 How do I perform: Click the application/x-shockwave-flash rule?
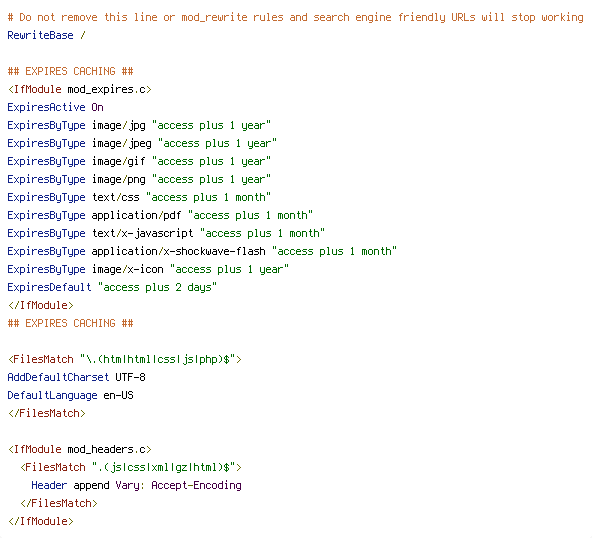click(202, 251)
